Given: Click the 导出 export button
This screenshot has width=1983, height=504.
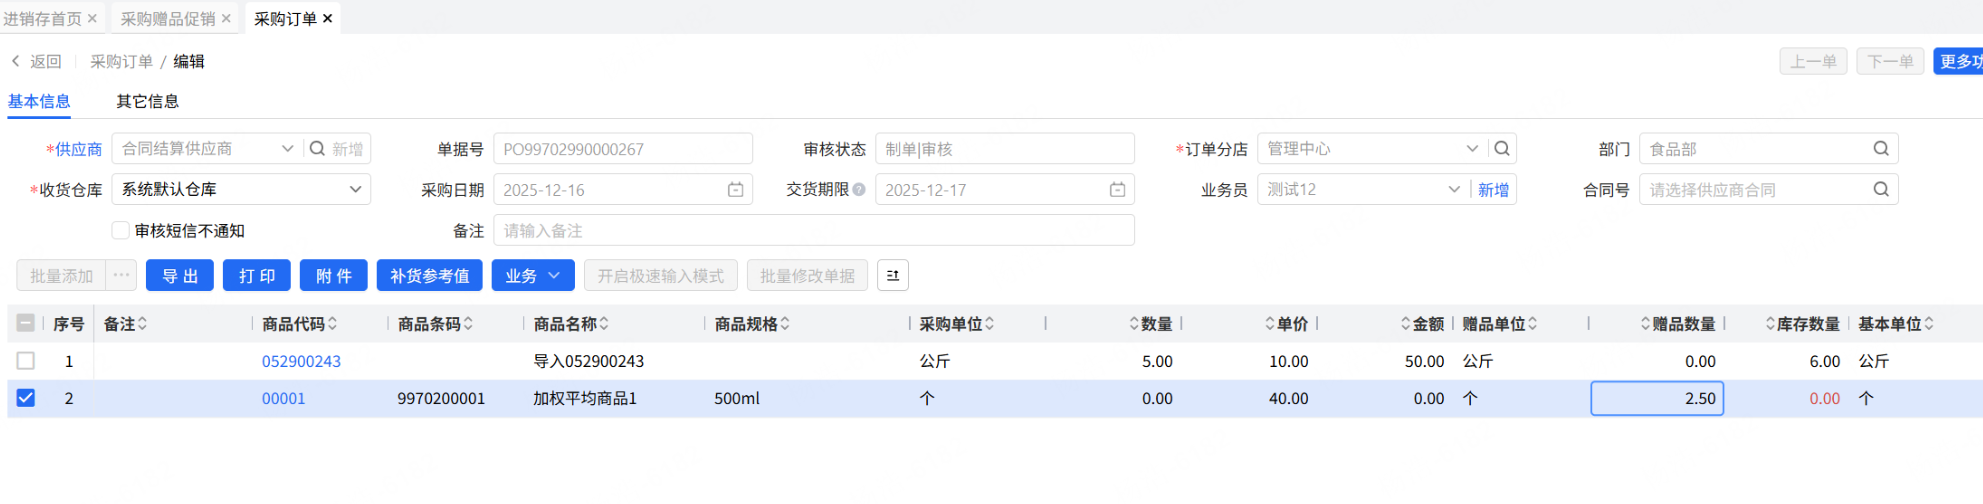Looking at the screenshot, I should click(x=180, y=276).
